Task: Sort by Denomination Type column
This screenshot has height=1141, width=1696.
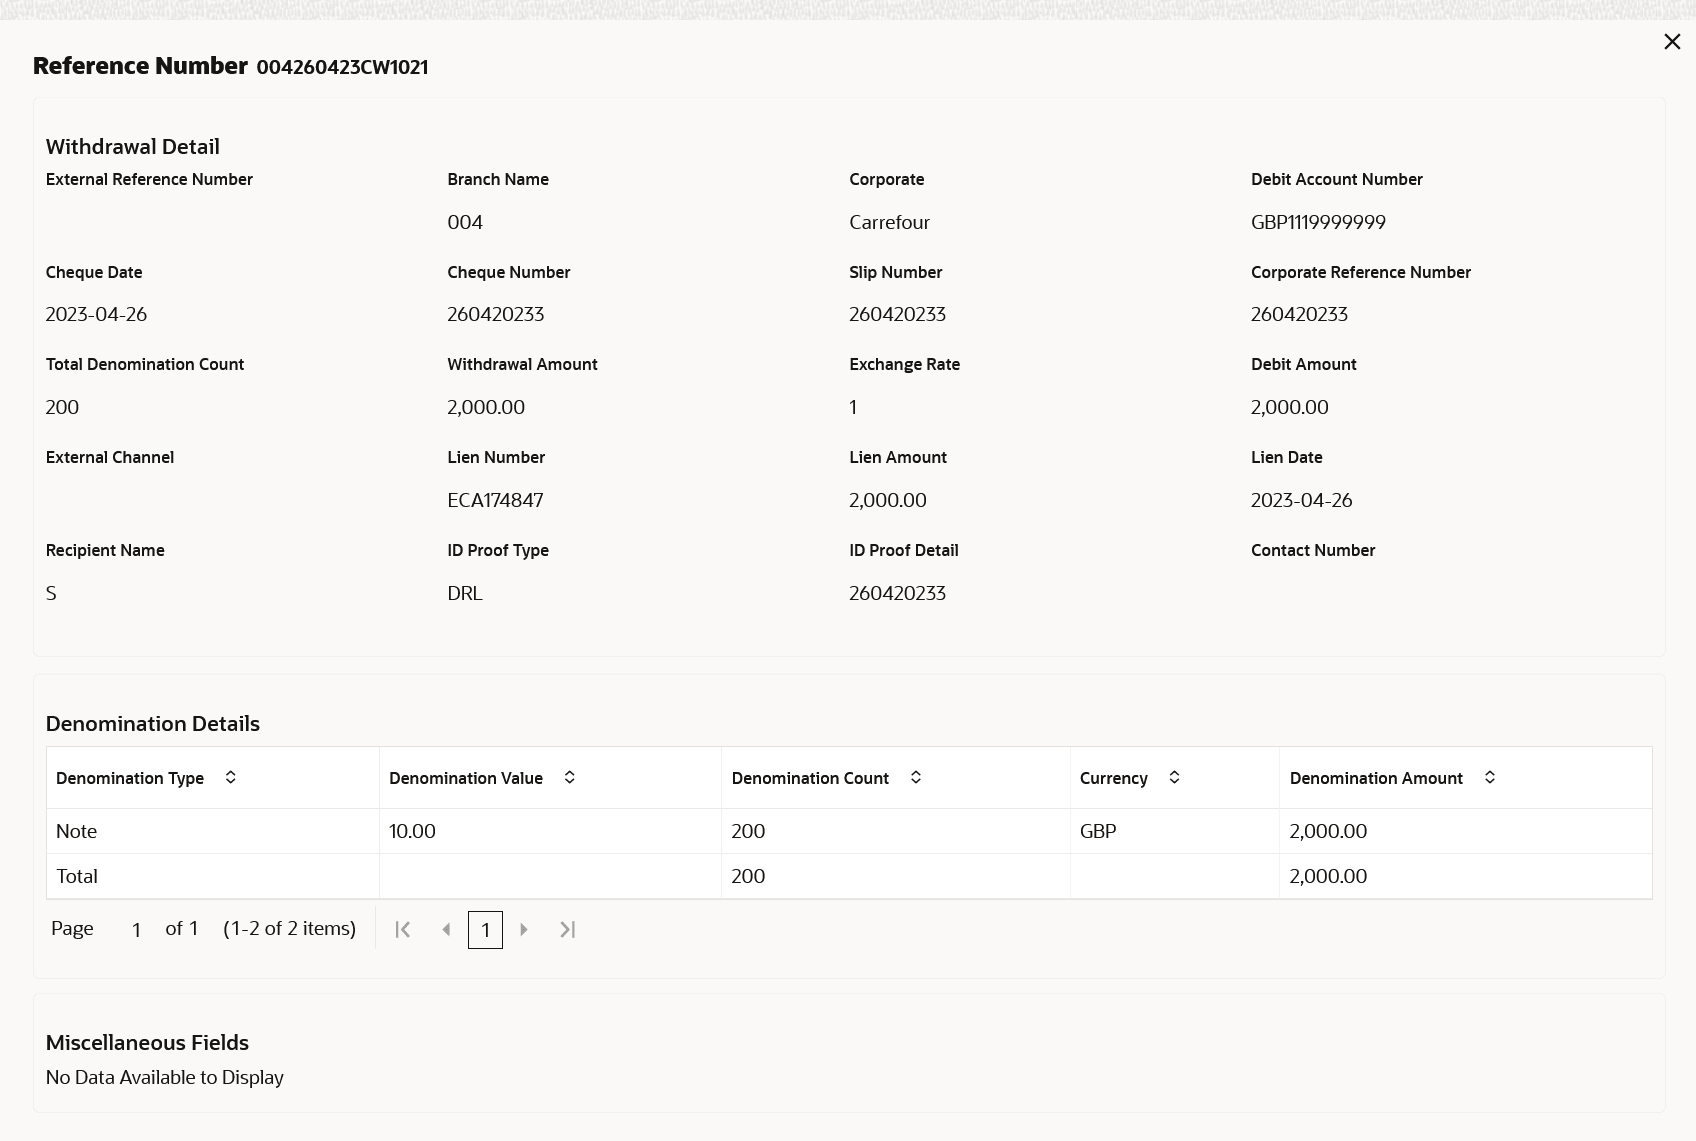Action: (230, 777)
